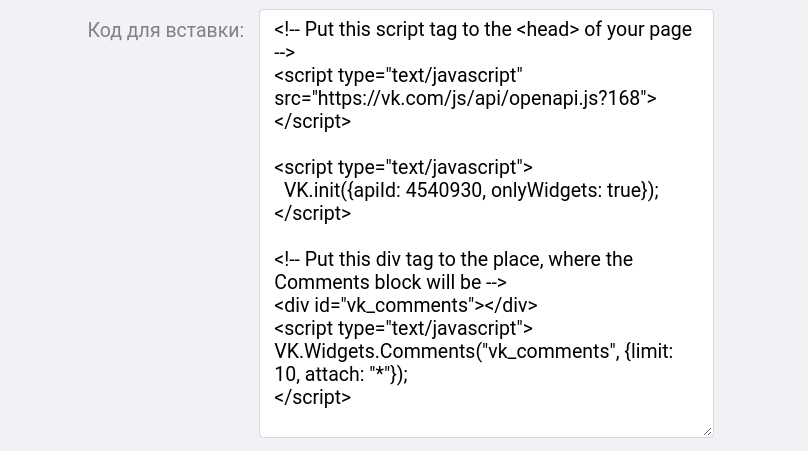Click the third <script type="text/javascript"> line
Image resolution: width=808 pixels, height=451 pixels.
pyautogui.click(x=403, y=328)
